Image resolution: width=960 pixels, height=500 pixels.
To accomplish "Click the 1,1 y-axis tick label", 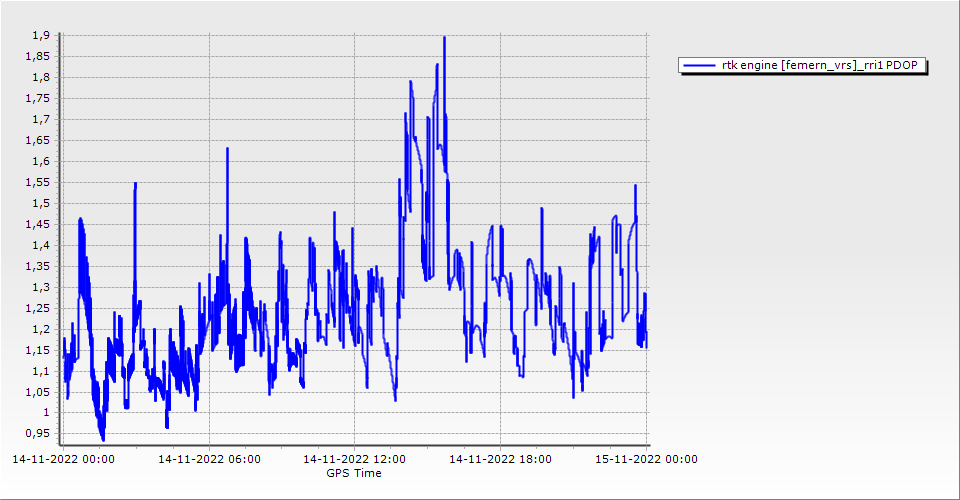I will point(40,371).
